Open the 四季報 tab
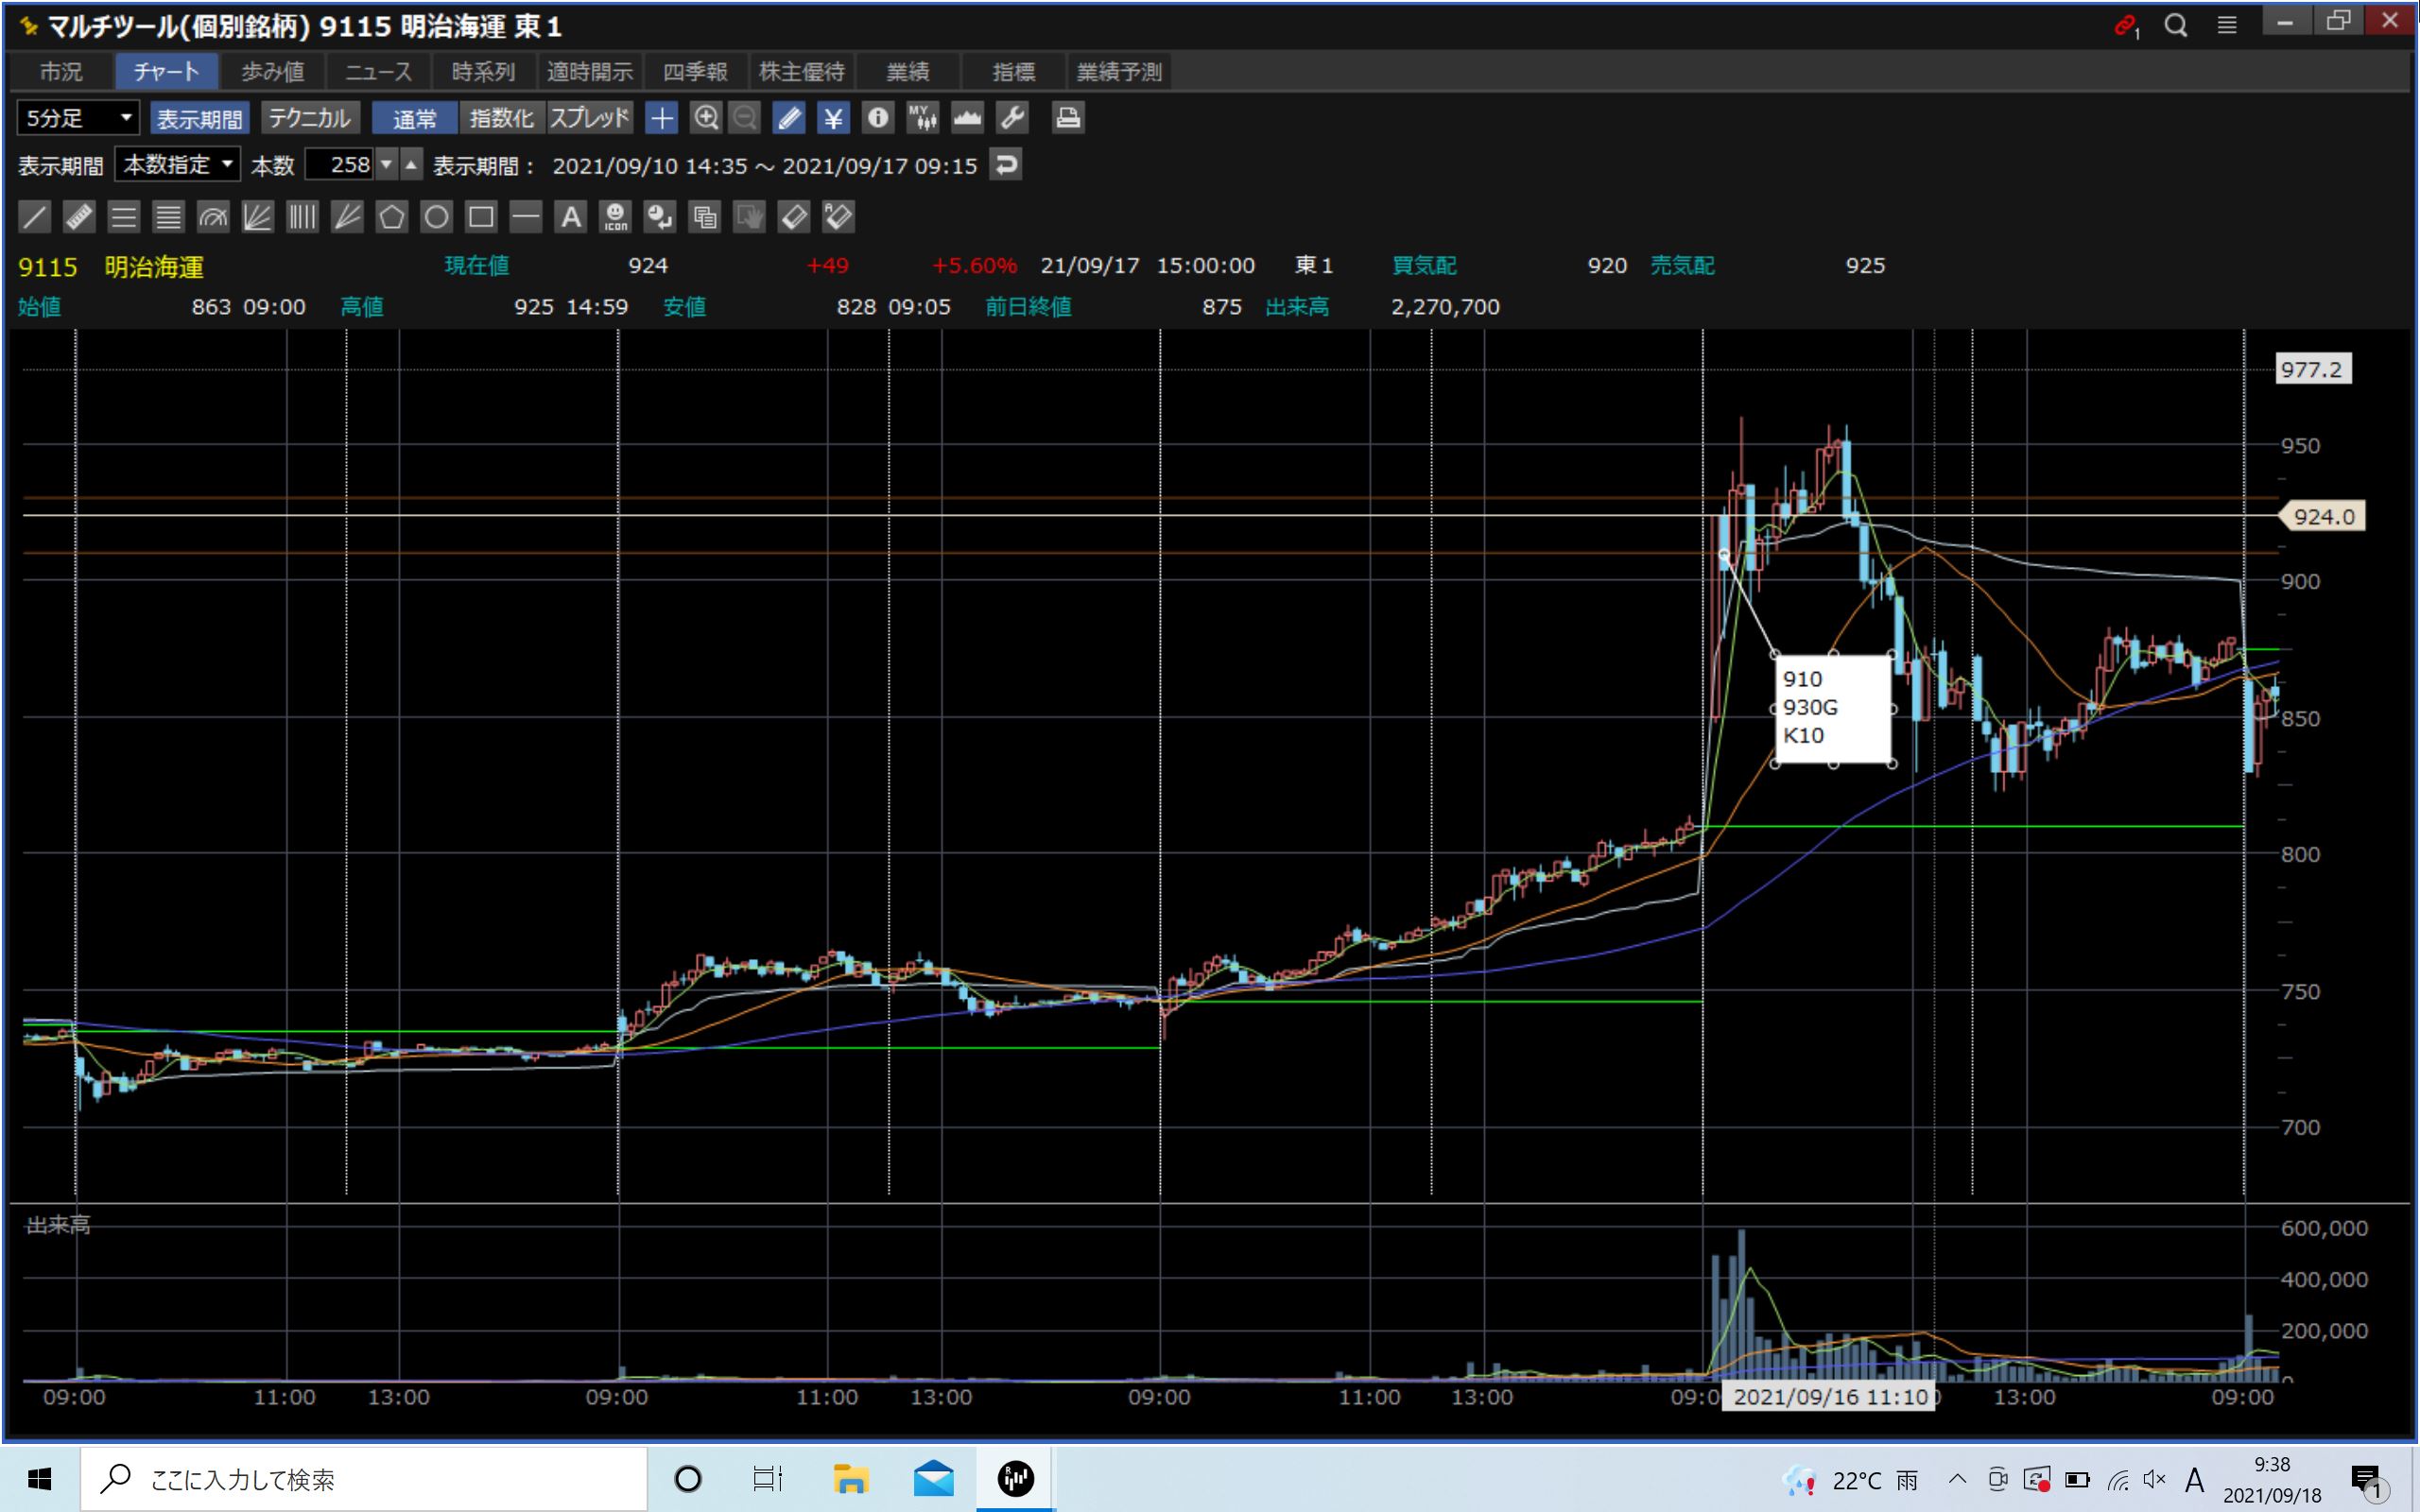 [x=695, y=72]
